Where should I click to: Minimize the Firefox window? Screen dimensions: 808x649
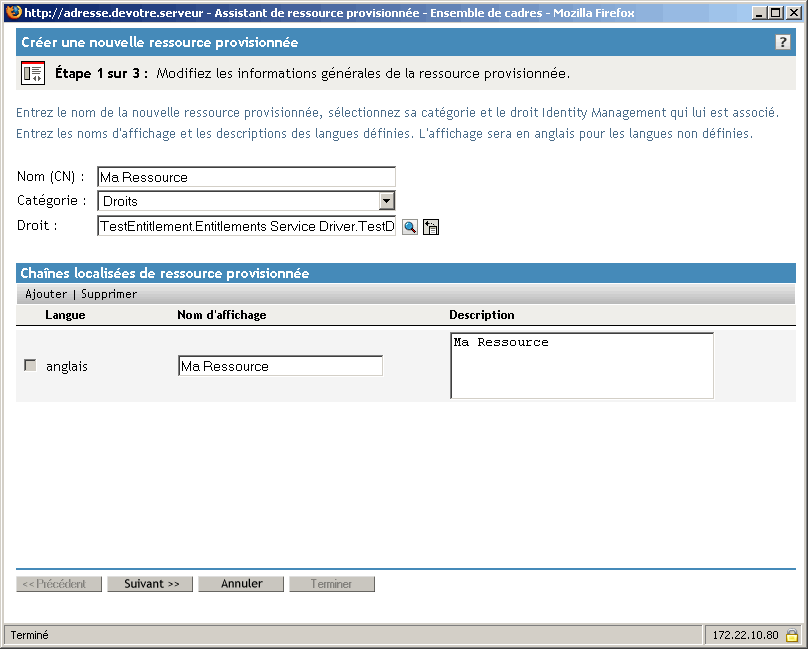tap(759, 13)
